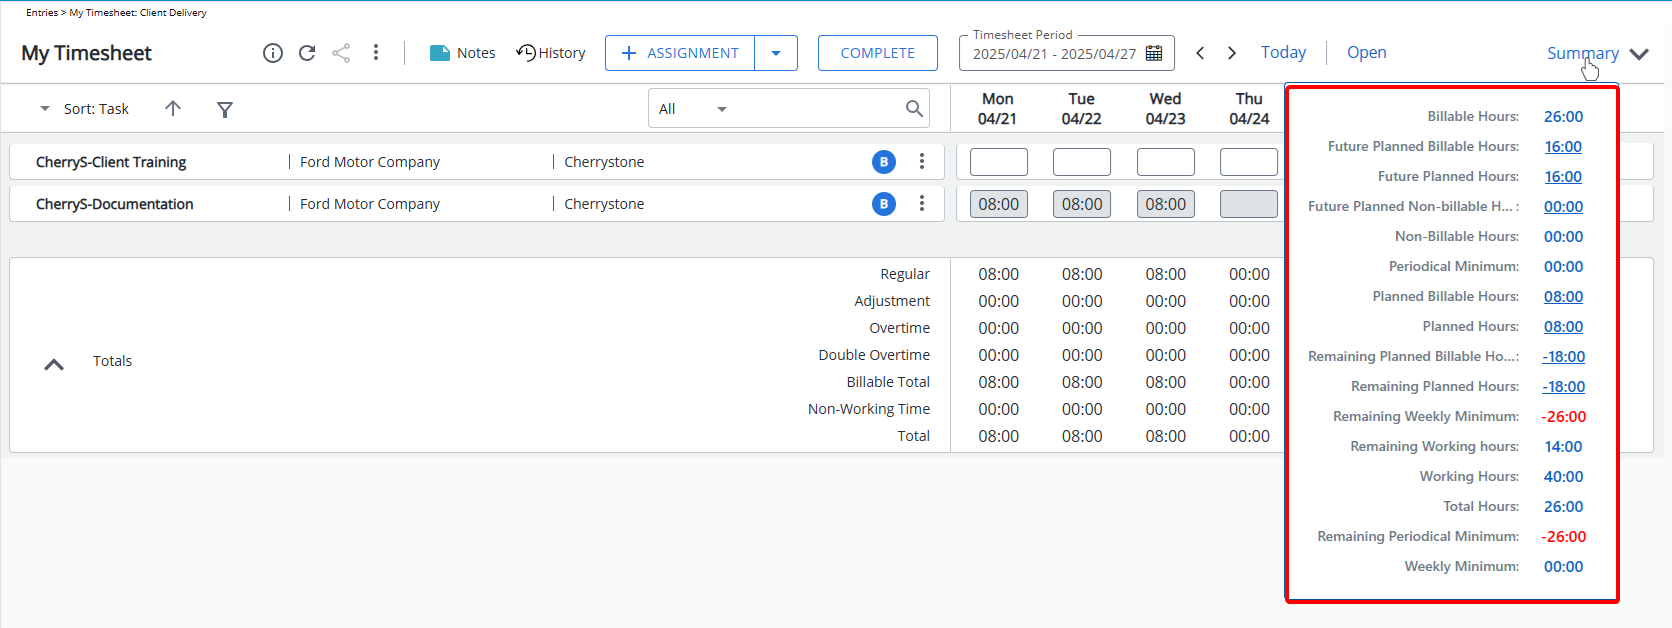
Task: Open Notes
Action: [x=462, y=53]
